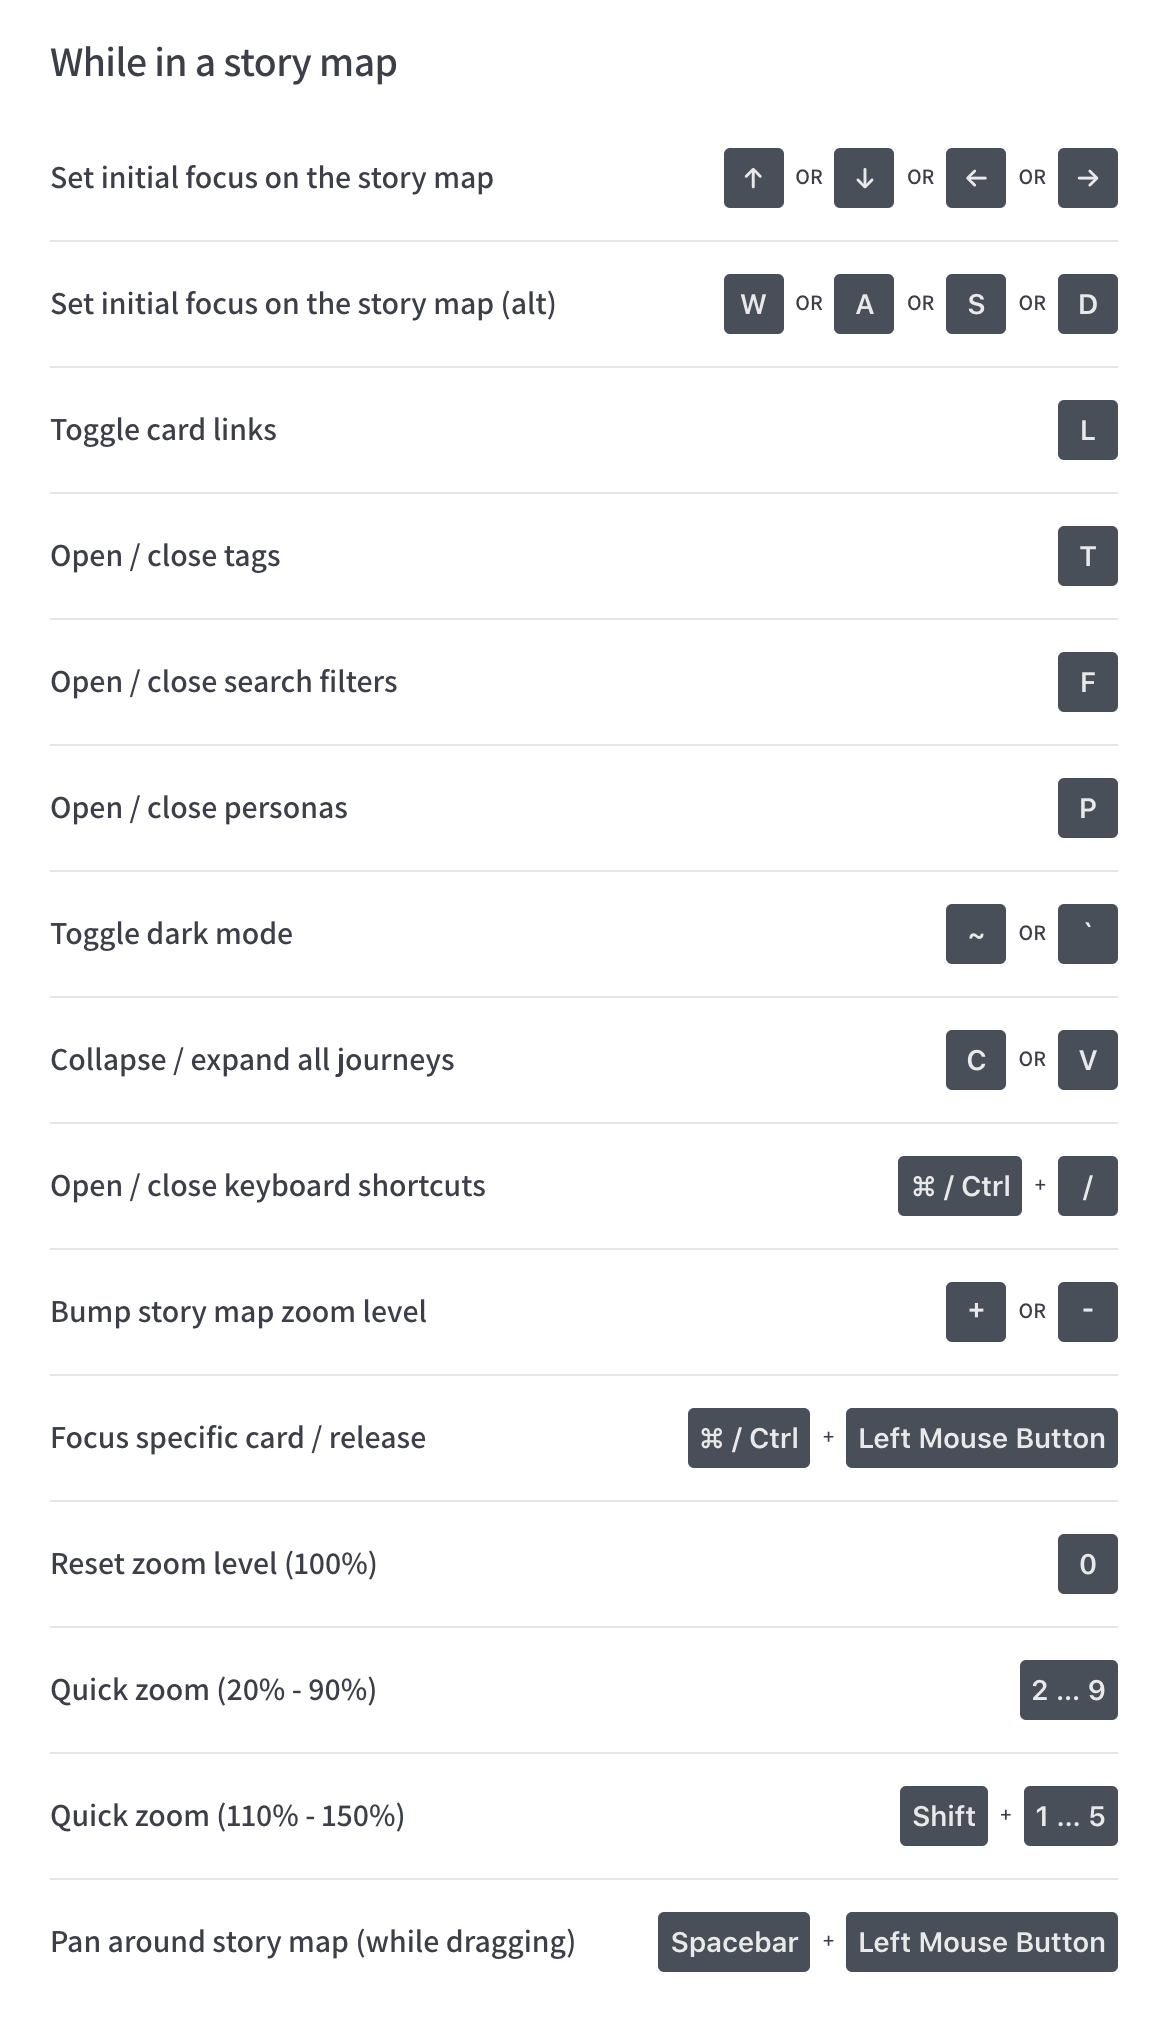
Task: Click the 'While in a story map' heading
Action: (x=224, y=62)
